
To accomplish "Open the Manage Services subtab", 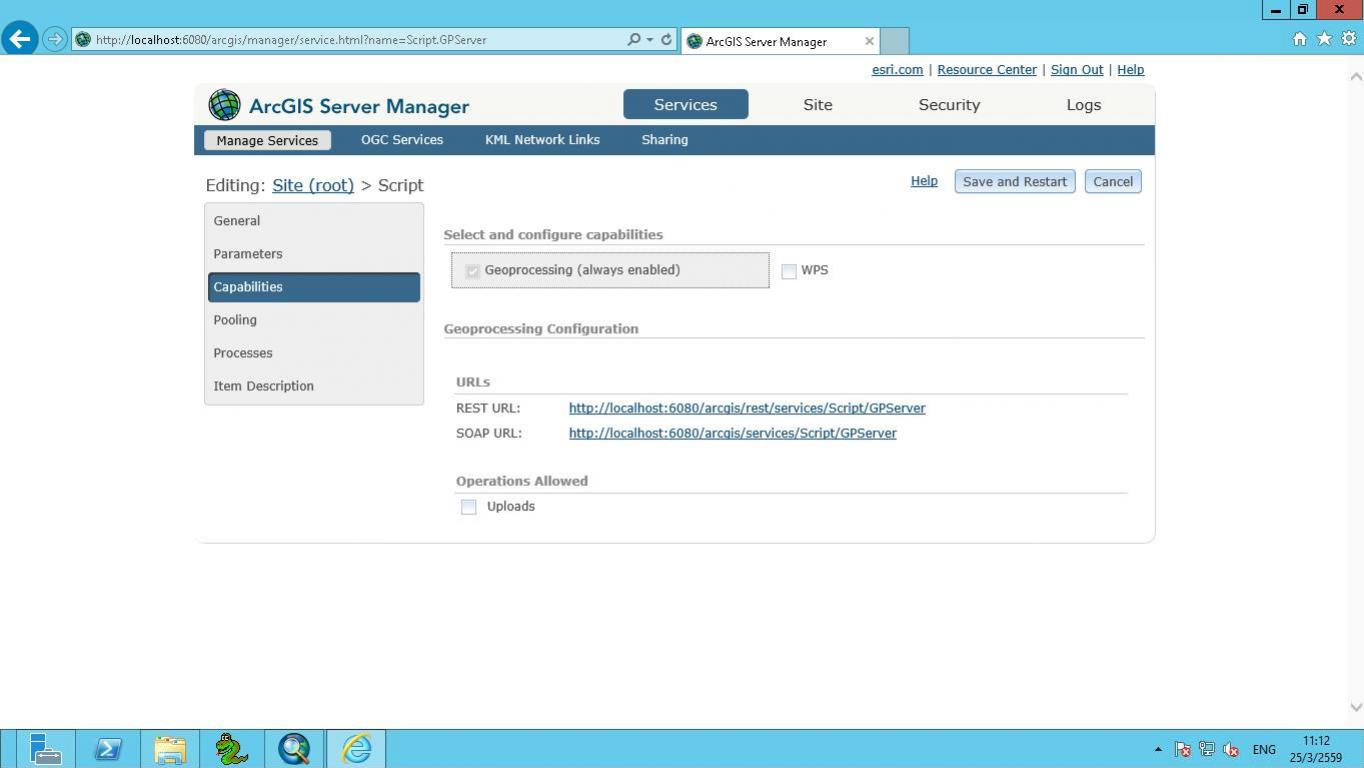I will coord(267,140).
